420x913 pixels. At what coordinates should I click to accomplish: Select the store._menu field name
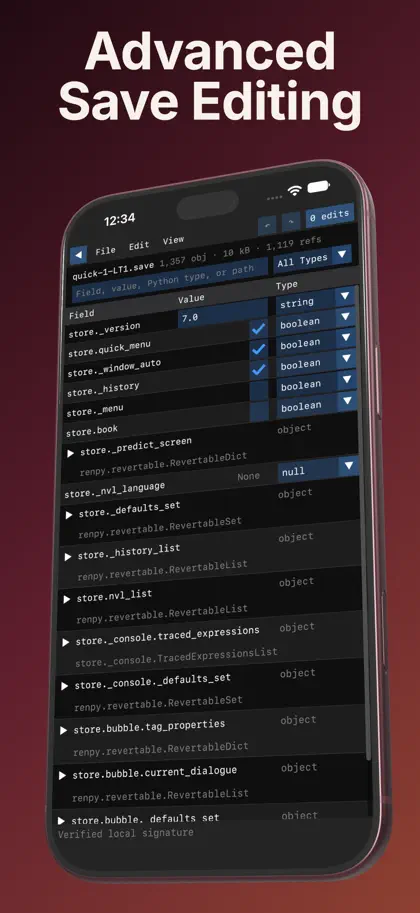tap(95, 411)
